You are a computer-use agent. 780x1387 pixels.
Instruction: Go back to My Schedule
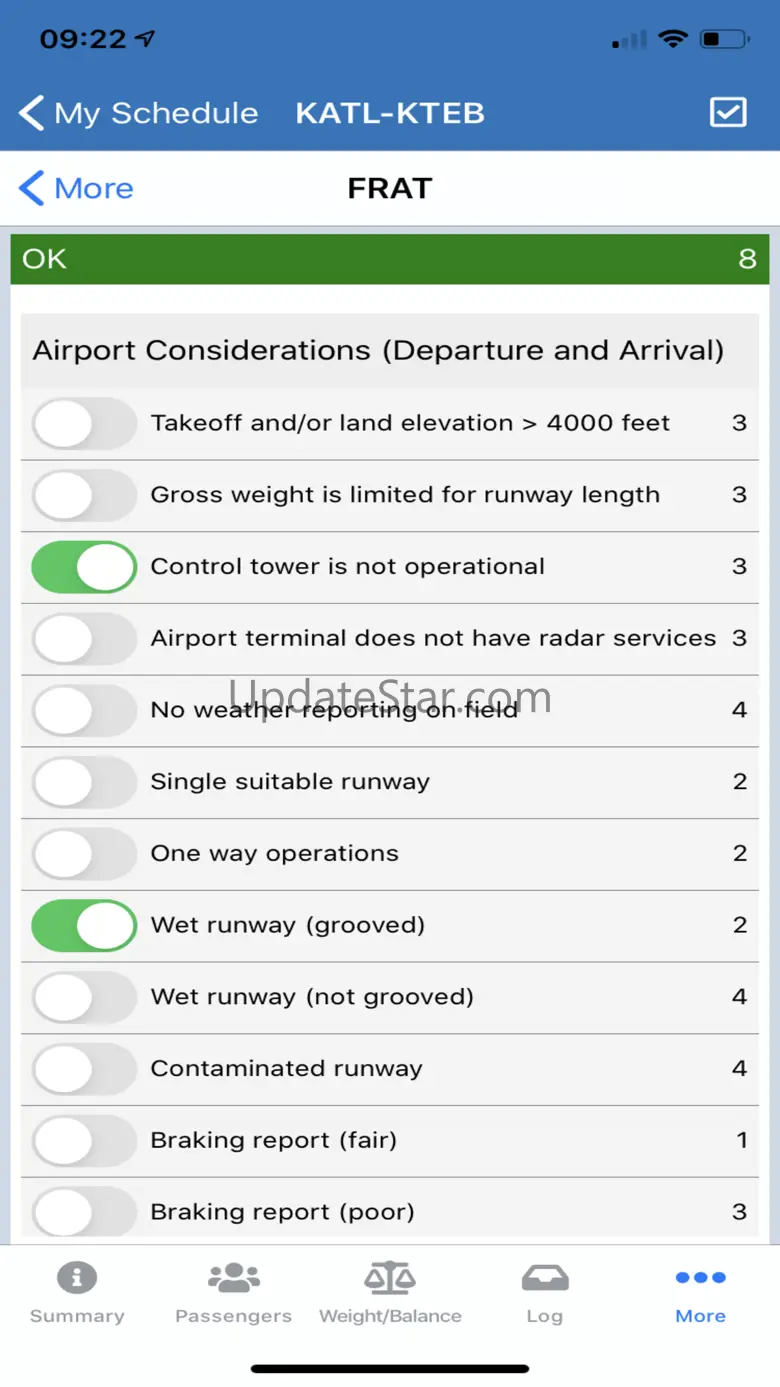[x=155, y=113]
